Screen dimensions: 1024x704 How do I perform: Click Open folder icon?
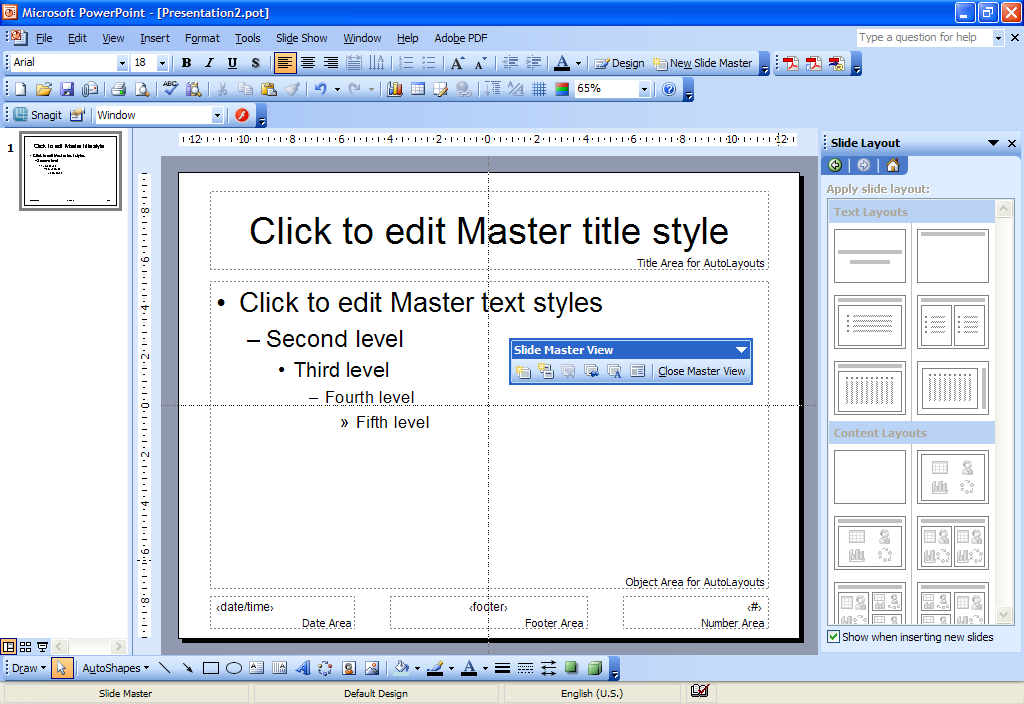click(44, 89)
